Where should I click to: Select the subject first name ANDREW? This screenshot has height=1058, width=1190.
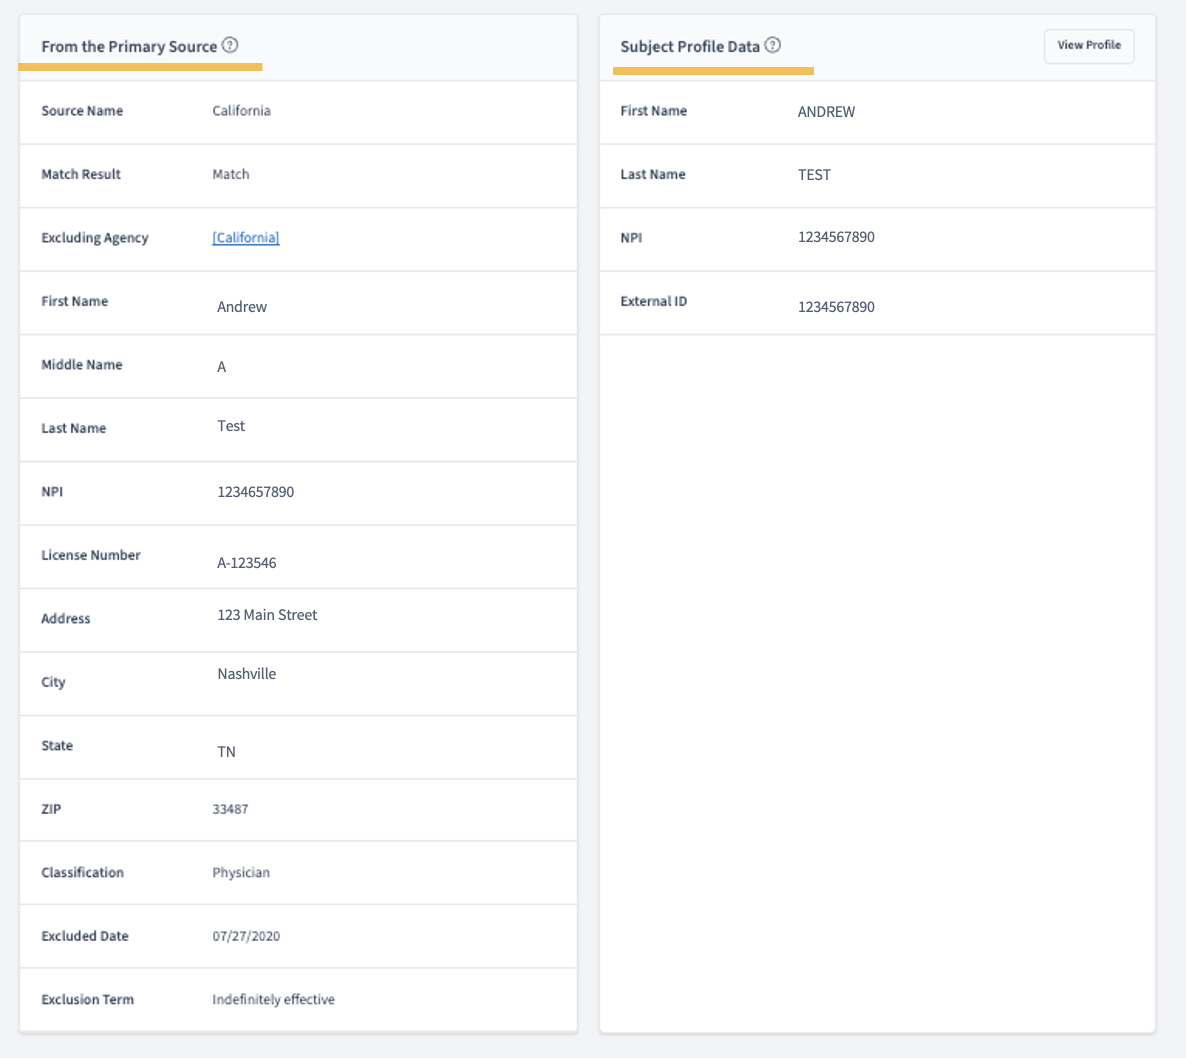pos(826,112)
